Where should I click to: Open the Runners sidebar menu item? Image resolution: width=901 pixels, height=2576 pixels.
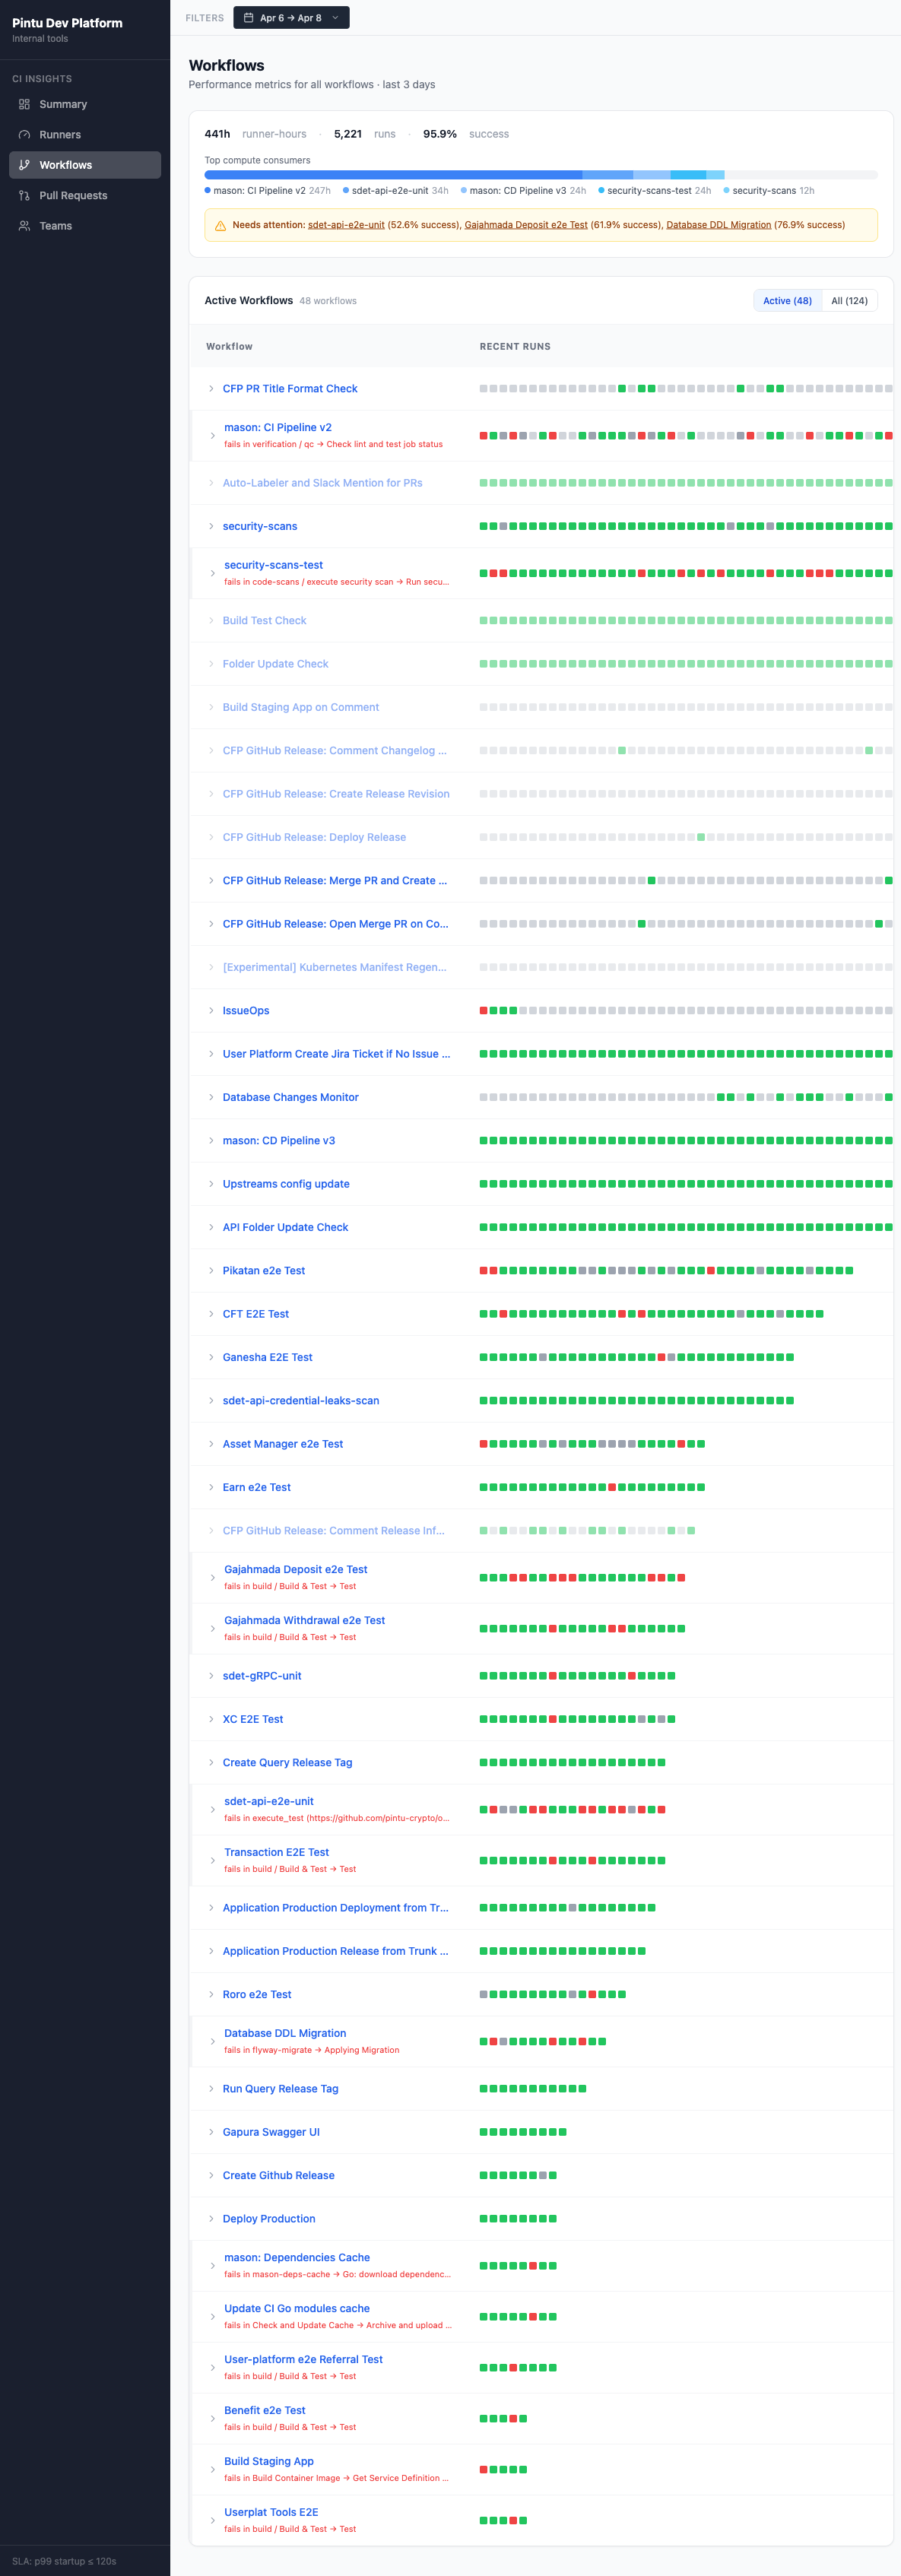pos(85,135)
